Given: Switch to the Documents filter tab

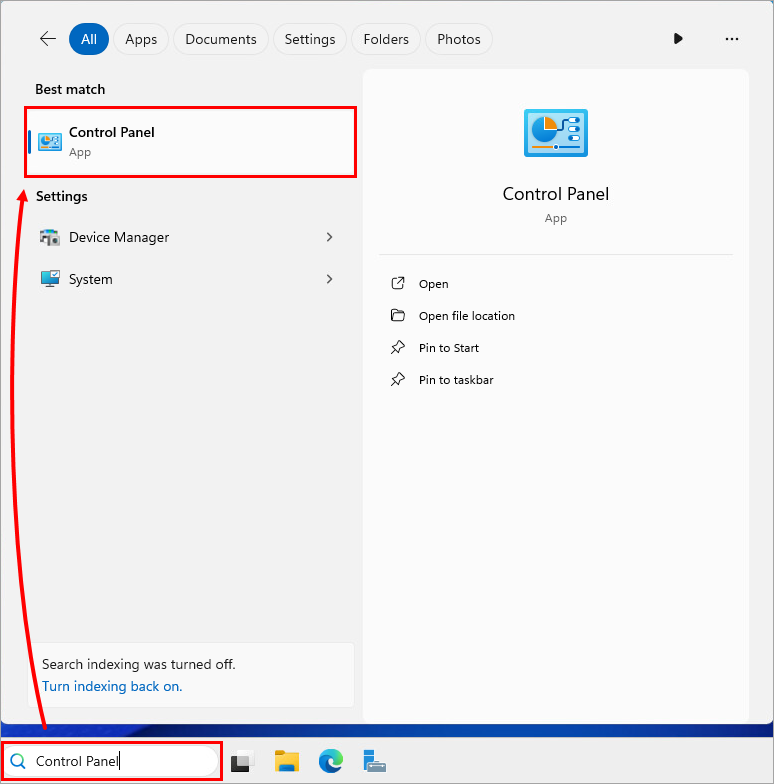Looking at the screenshot, I should coord(221,39).
